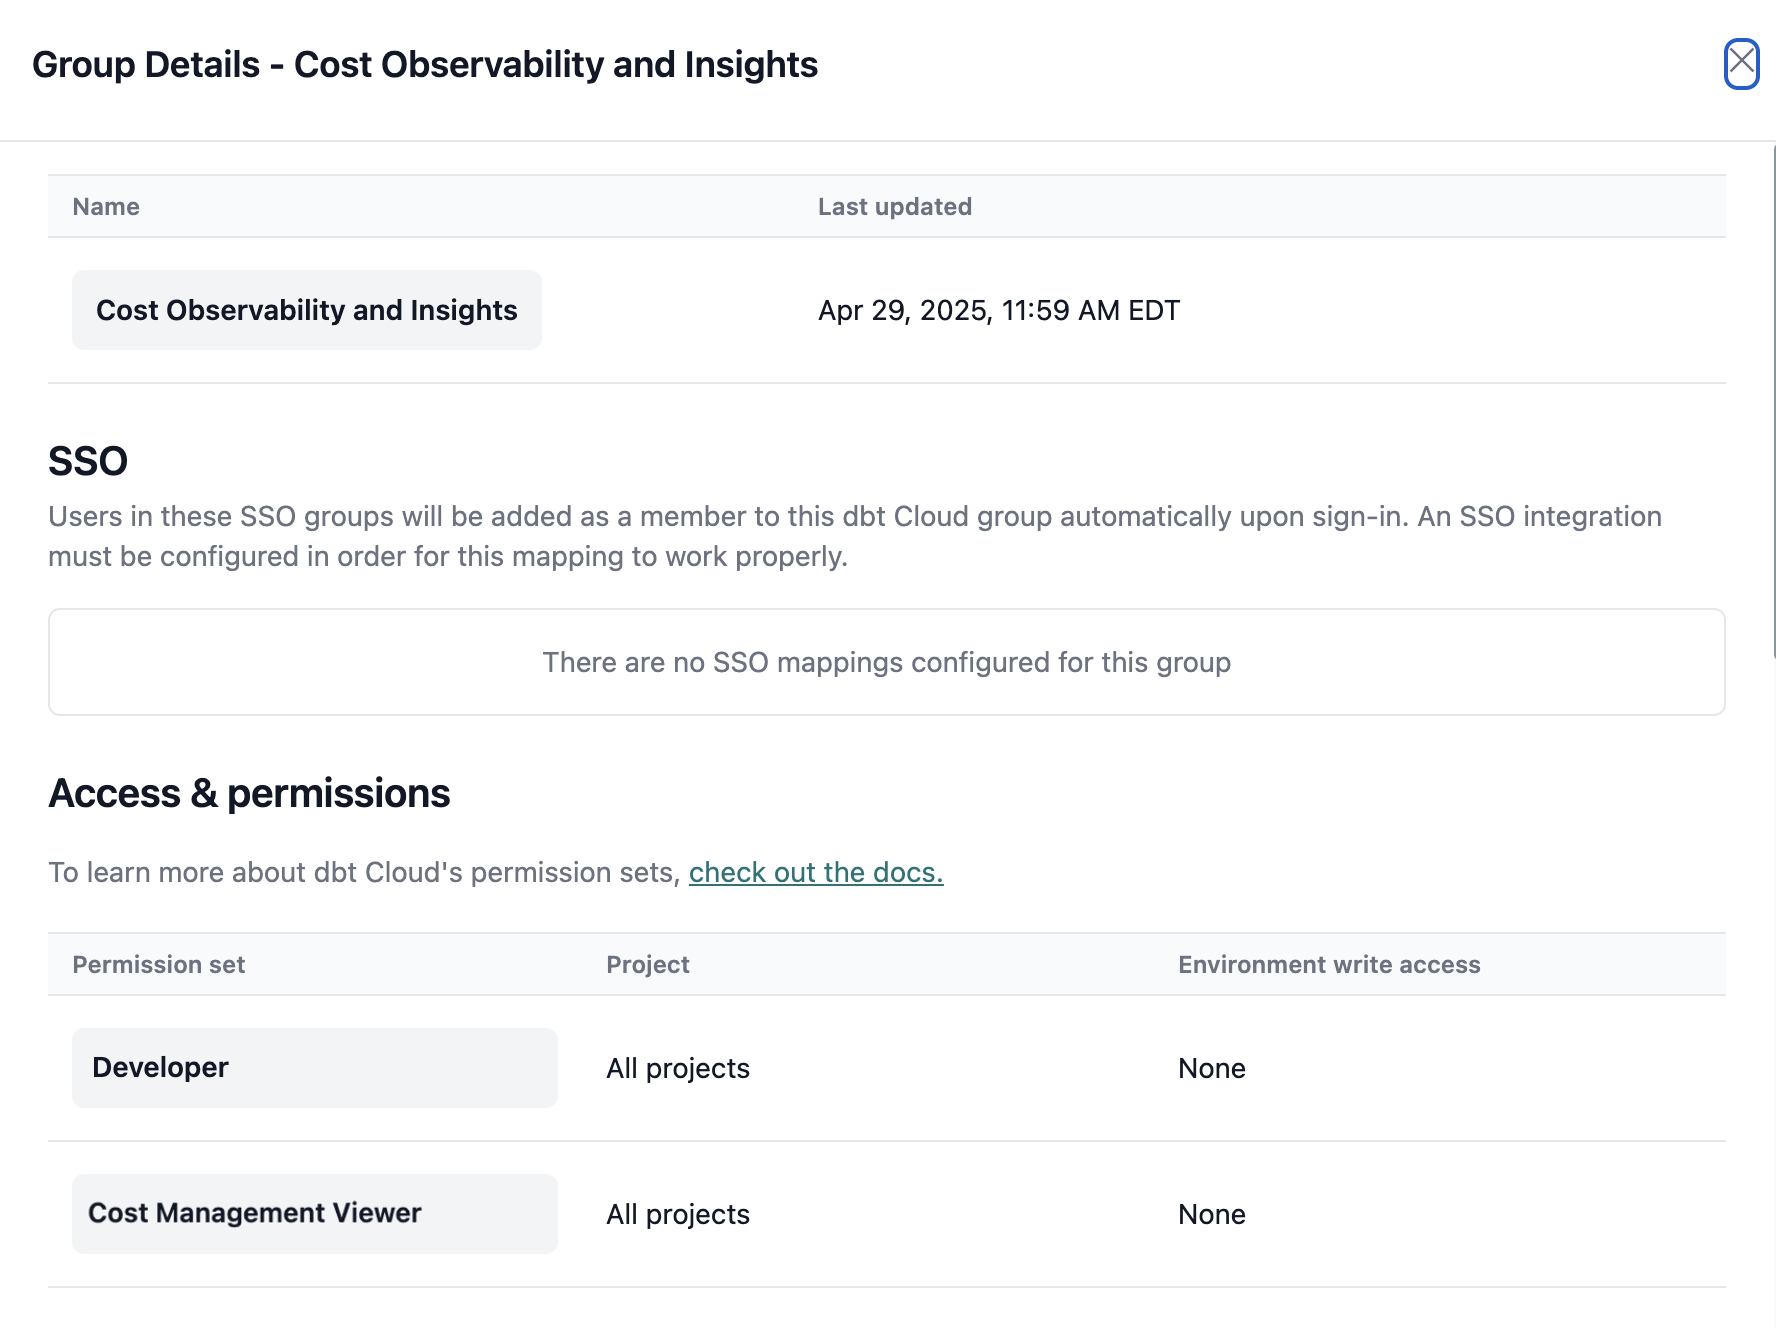Open the check out the docs link
Screen dimensions: 1776x1328
point(816,872)
